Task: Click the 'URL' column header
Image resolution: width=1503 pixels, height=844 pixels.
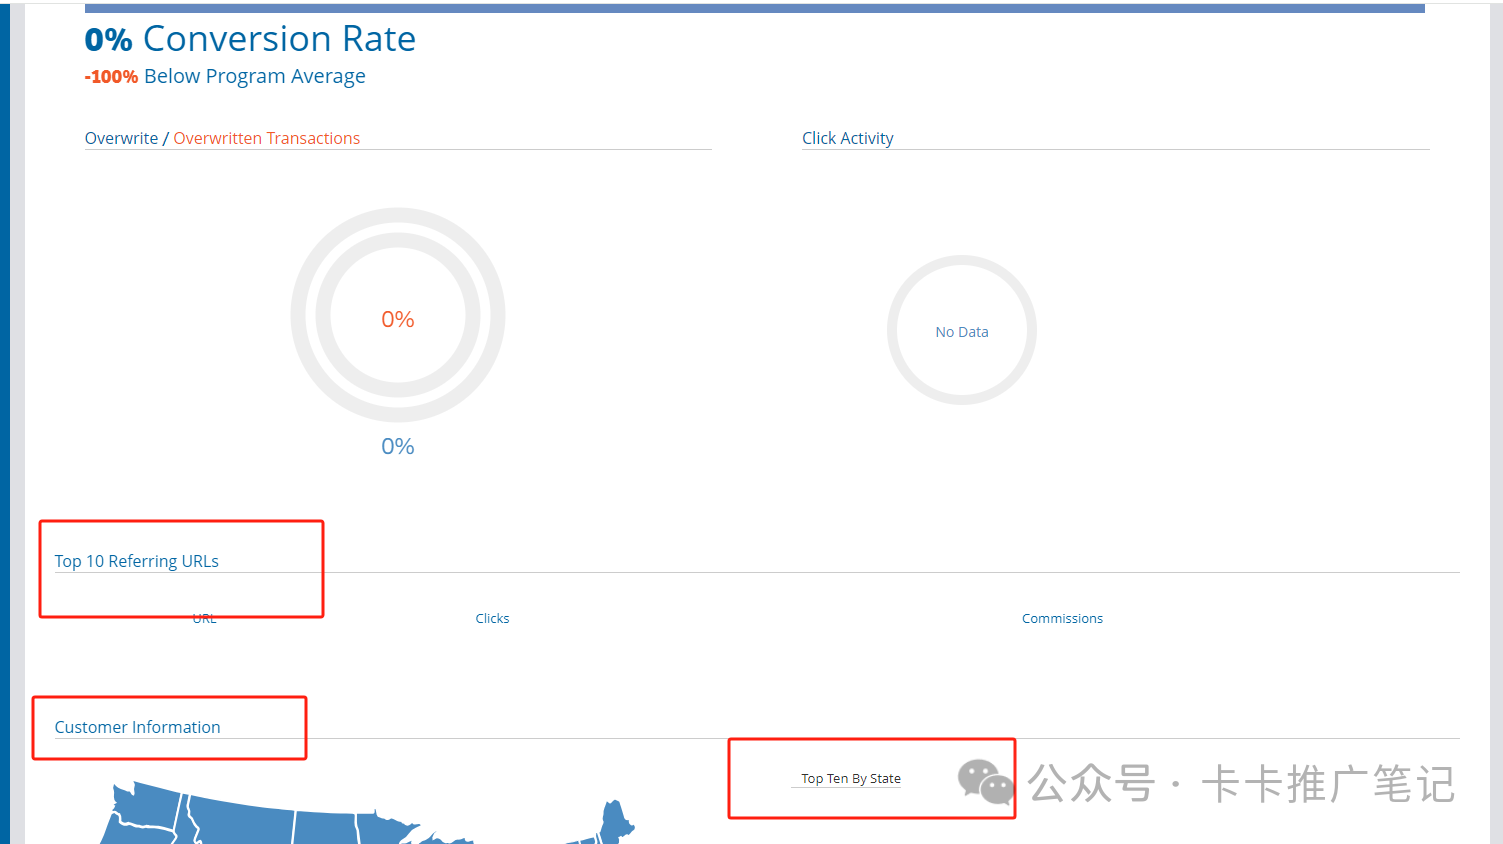Action: pos(204,619)
